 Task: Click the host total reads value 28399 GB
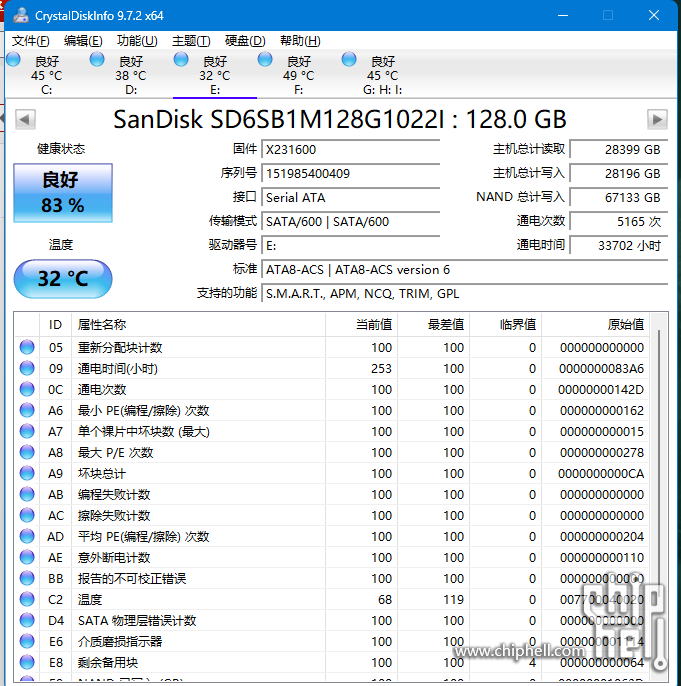[x=619, y=150]
